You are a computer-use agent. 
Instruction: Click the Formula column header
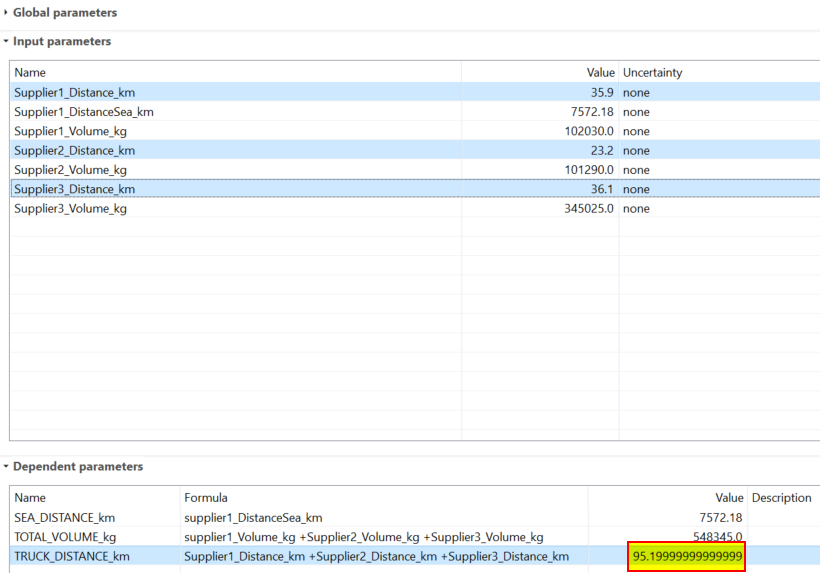point(205,498)
